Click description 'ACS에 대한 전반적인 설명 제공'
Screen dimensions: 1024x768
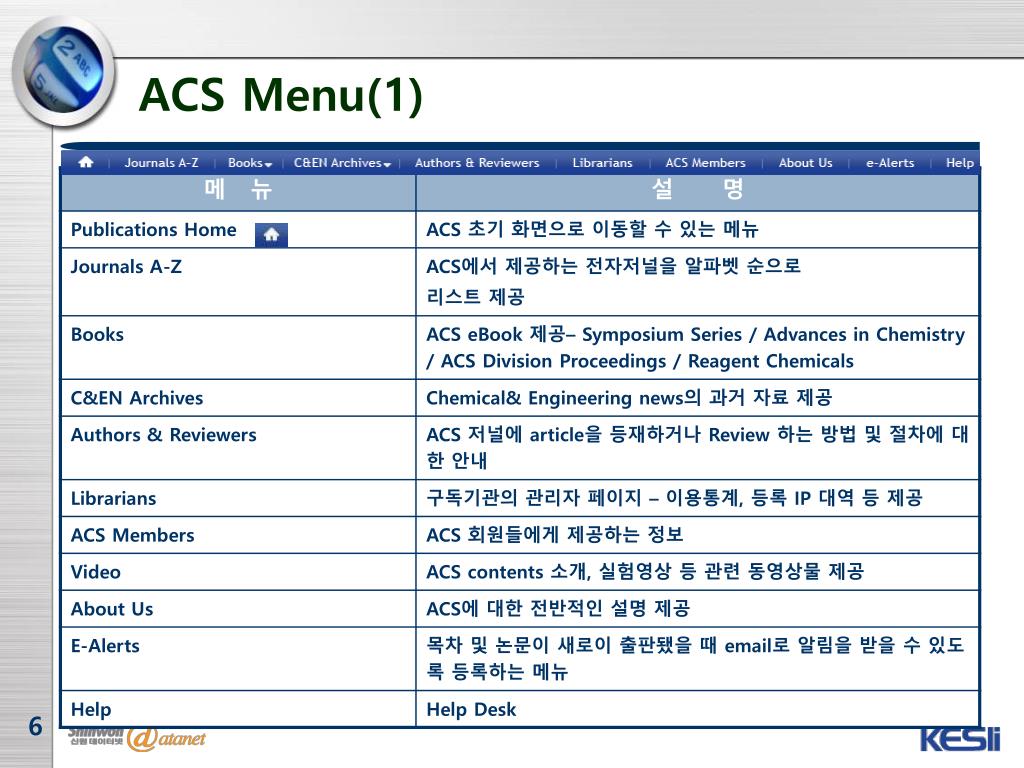click(x=558, y=609)
